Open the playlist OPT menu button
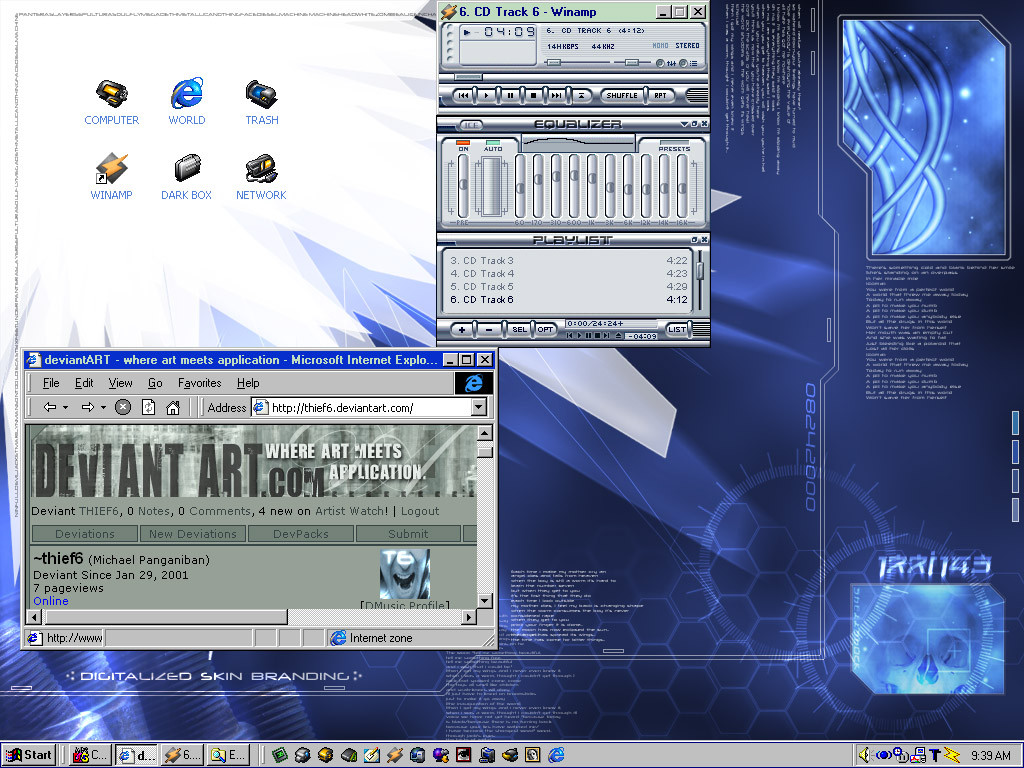The height and width of the screenshot is (768, 1024). pos(545,329)
